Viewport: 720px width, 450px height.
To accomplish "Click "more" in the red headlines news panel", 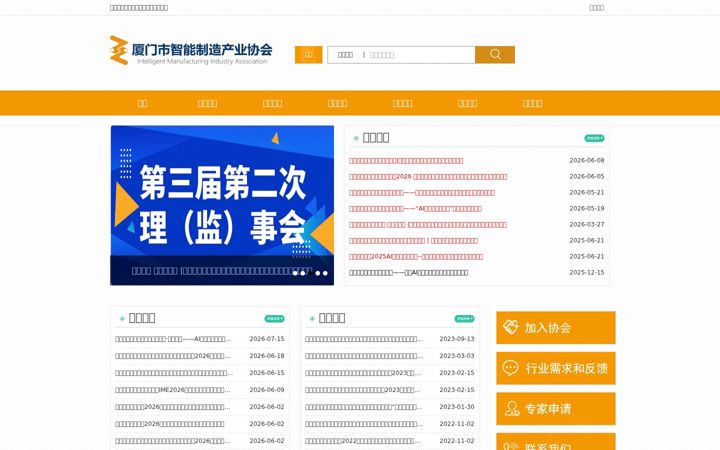I will coord(594,138).
